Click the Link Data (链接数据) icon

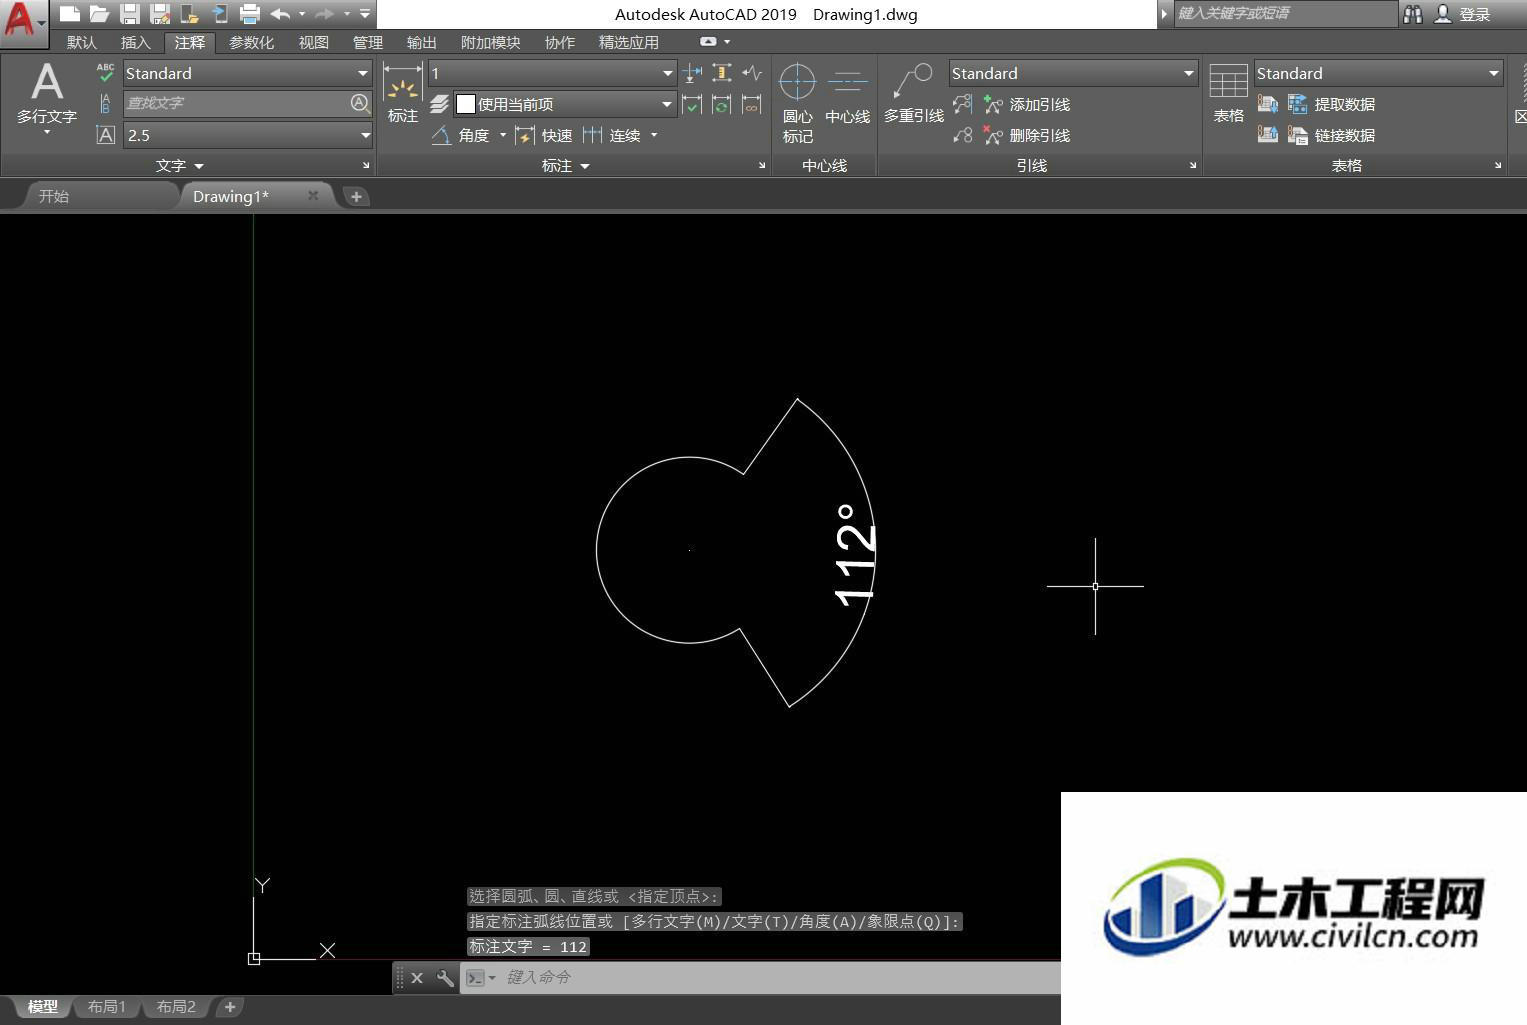[x=1331, y=135]
